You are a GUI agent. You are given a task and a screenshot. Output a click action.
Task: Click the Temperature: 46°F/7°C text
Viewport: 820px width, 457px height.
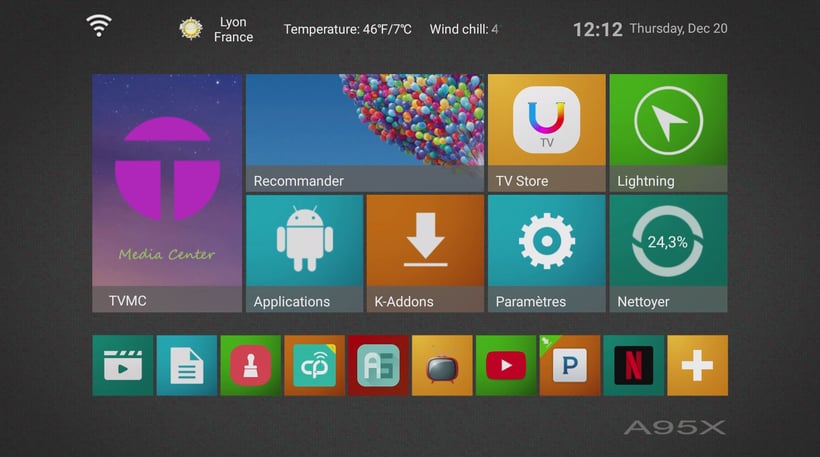[x=347, y=29]
